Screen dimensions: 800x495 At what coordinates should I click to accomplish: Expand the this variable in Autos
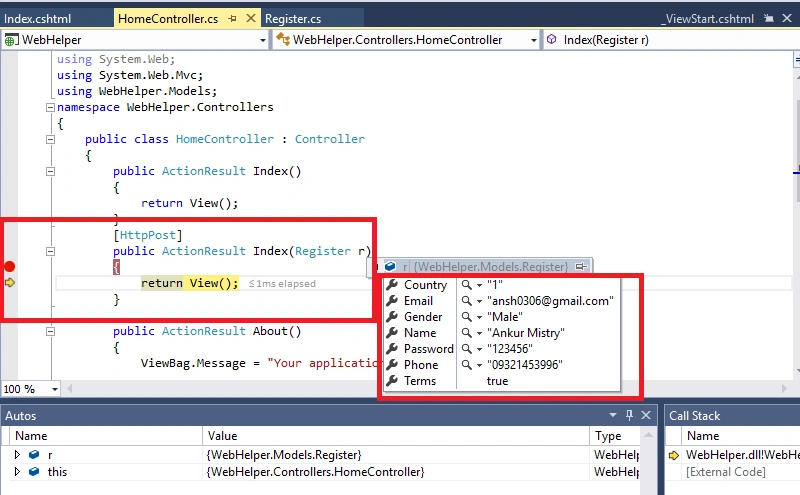(17, 472)
